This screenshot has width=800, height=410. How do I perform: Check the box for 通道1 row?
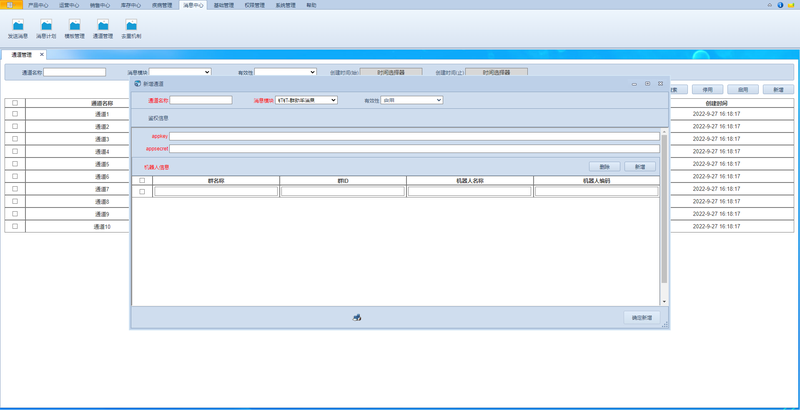(x=15, y=114)
